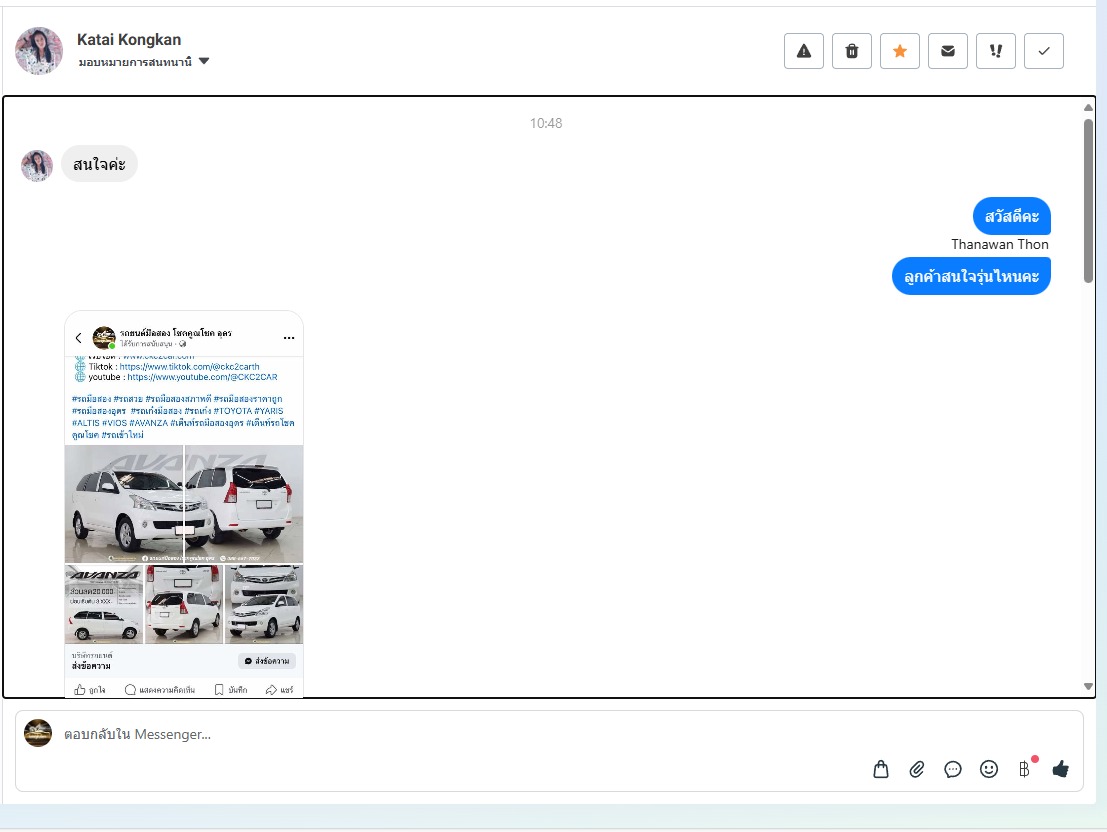The width and height of the screenshot is (1107, 832).
Task: Click the ส่งข้อความ button in post
Action: [x=267, y=661]
